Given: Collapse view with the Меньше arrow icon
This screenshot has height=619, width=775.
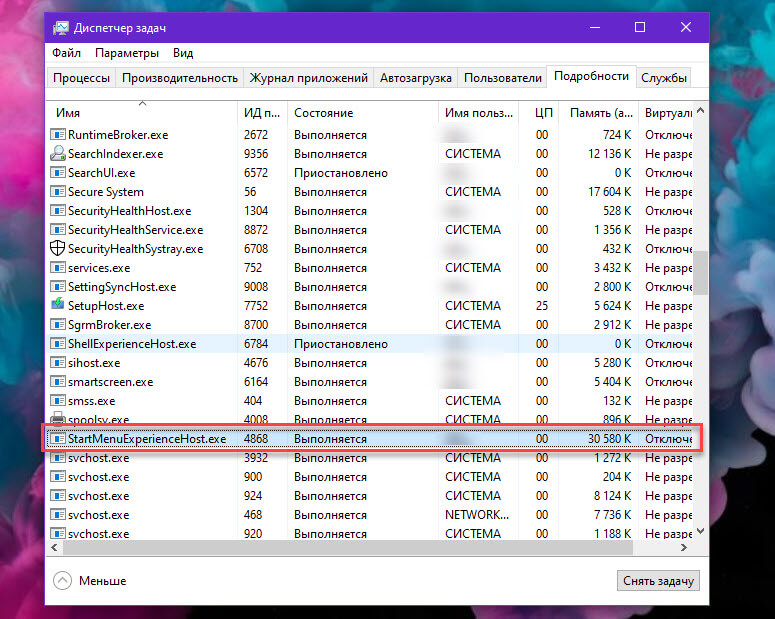Looking at the screenshot, I should pyautogui.click(x=62, y=580).
